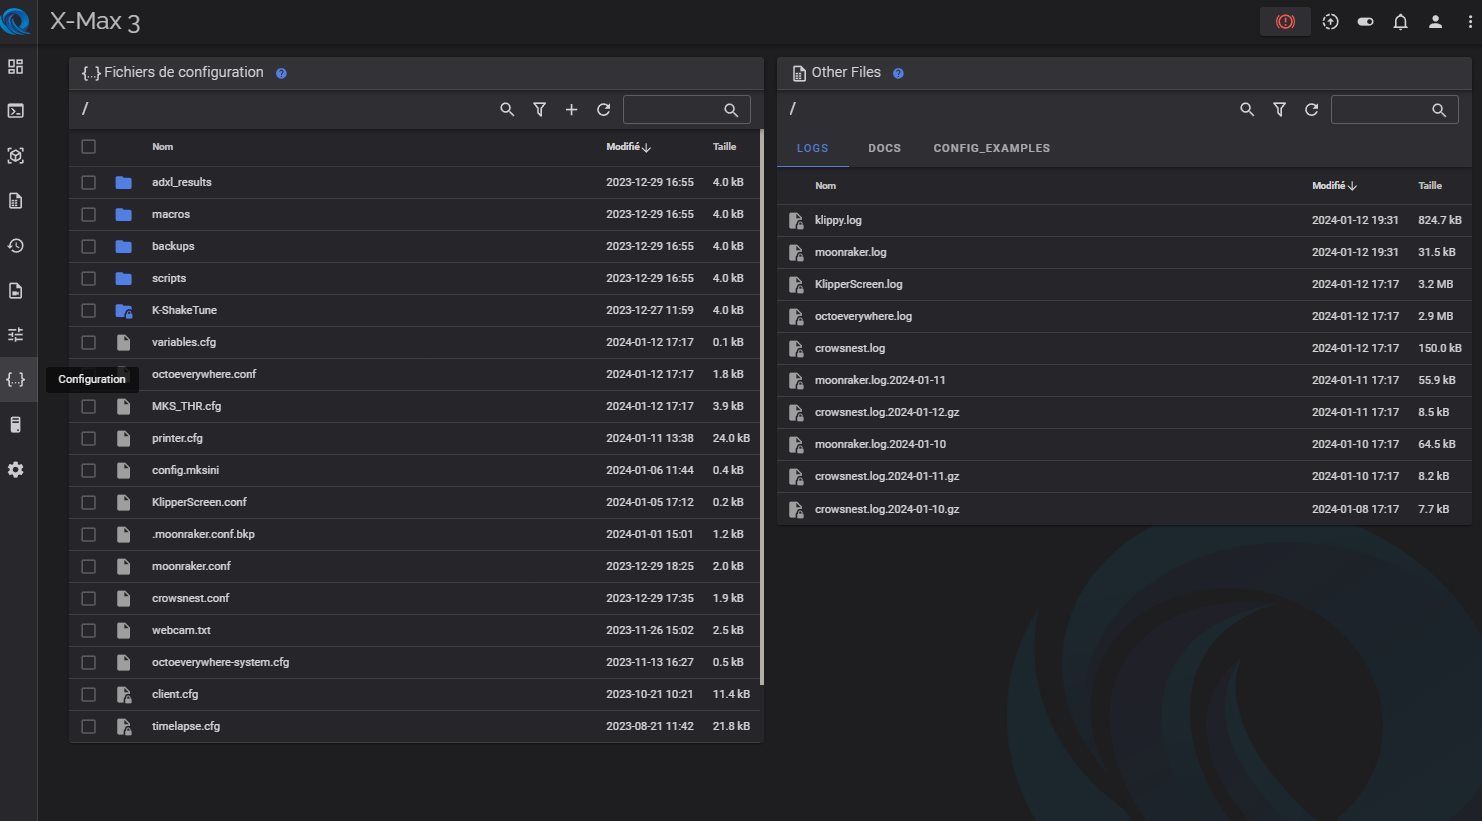Switch to the LOGS tab
This screenshot has height=821, width=1482.
click(812, 148)
